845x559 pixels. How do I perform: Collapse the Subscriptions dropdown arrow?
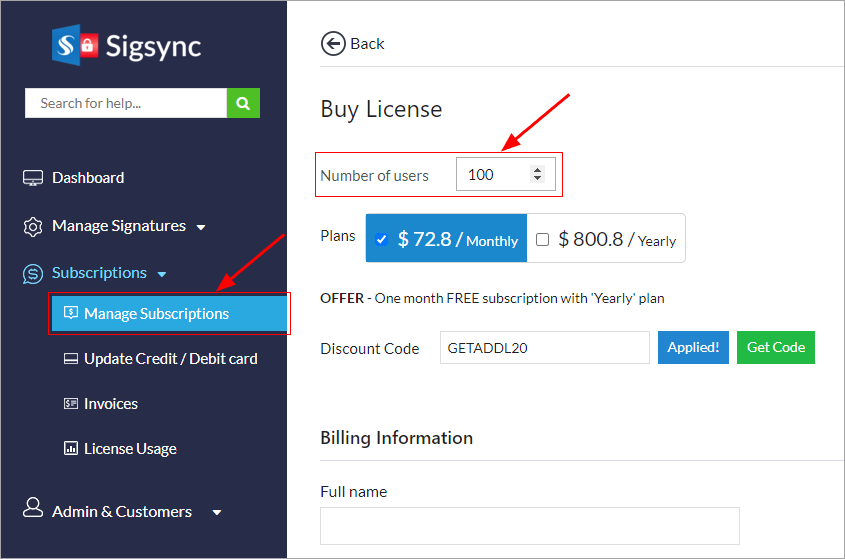(162, 274)
